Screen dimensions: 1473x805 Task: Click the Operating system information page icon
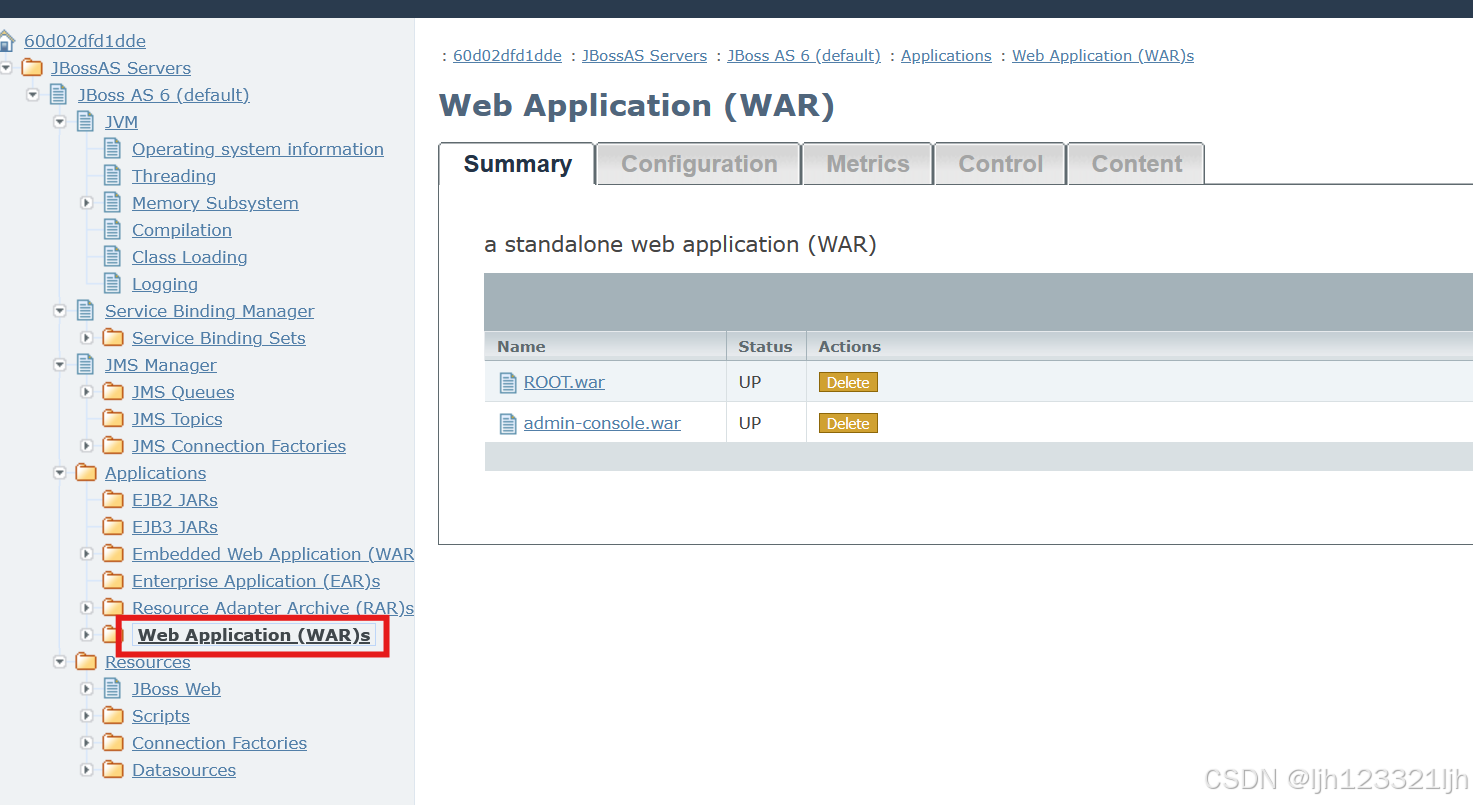[x=113, y=149]
